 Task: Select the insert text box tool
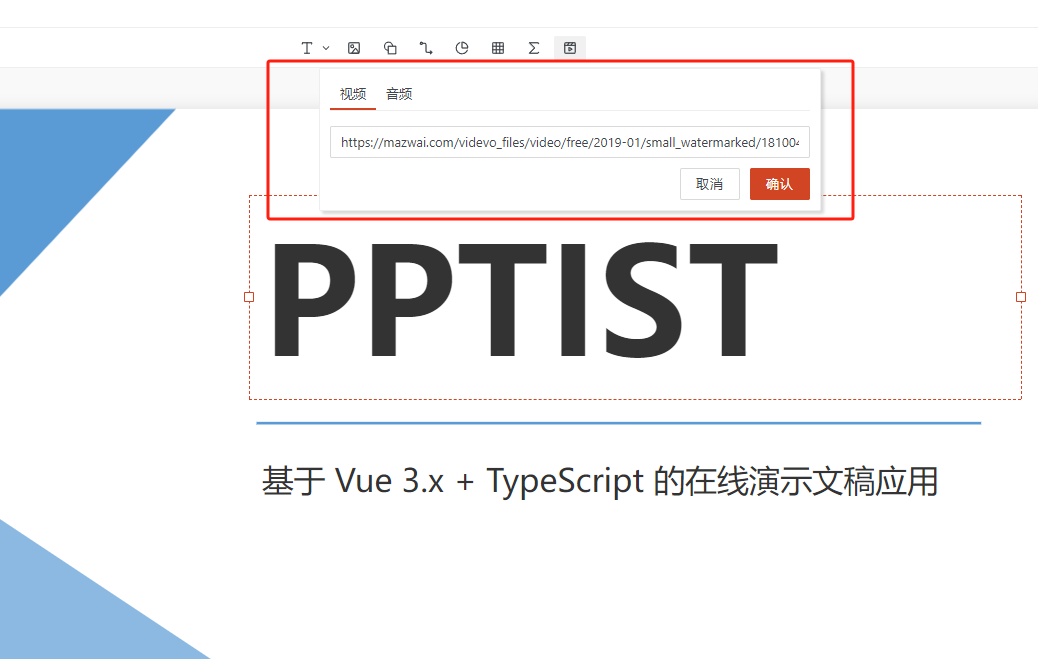(x=307, y=48)
